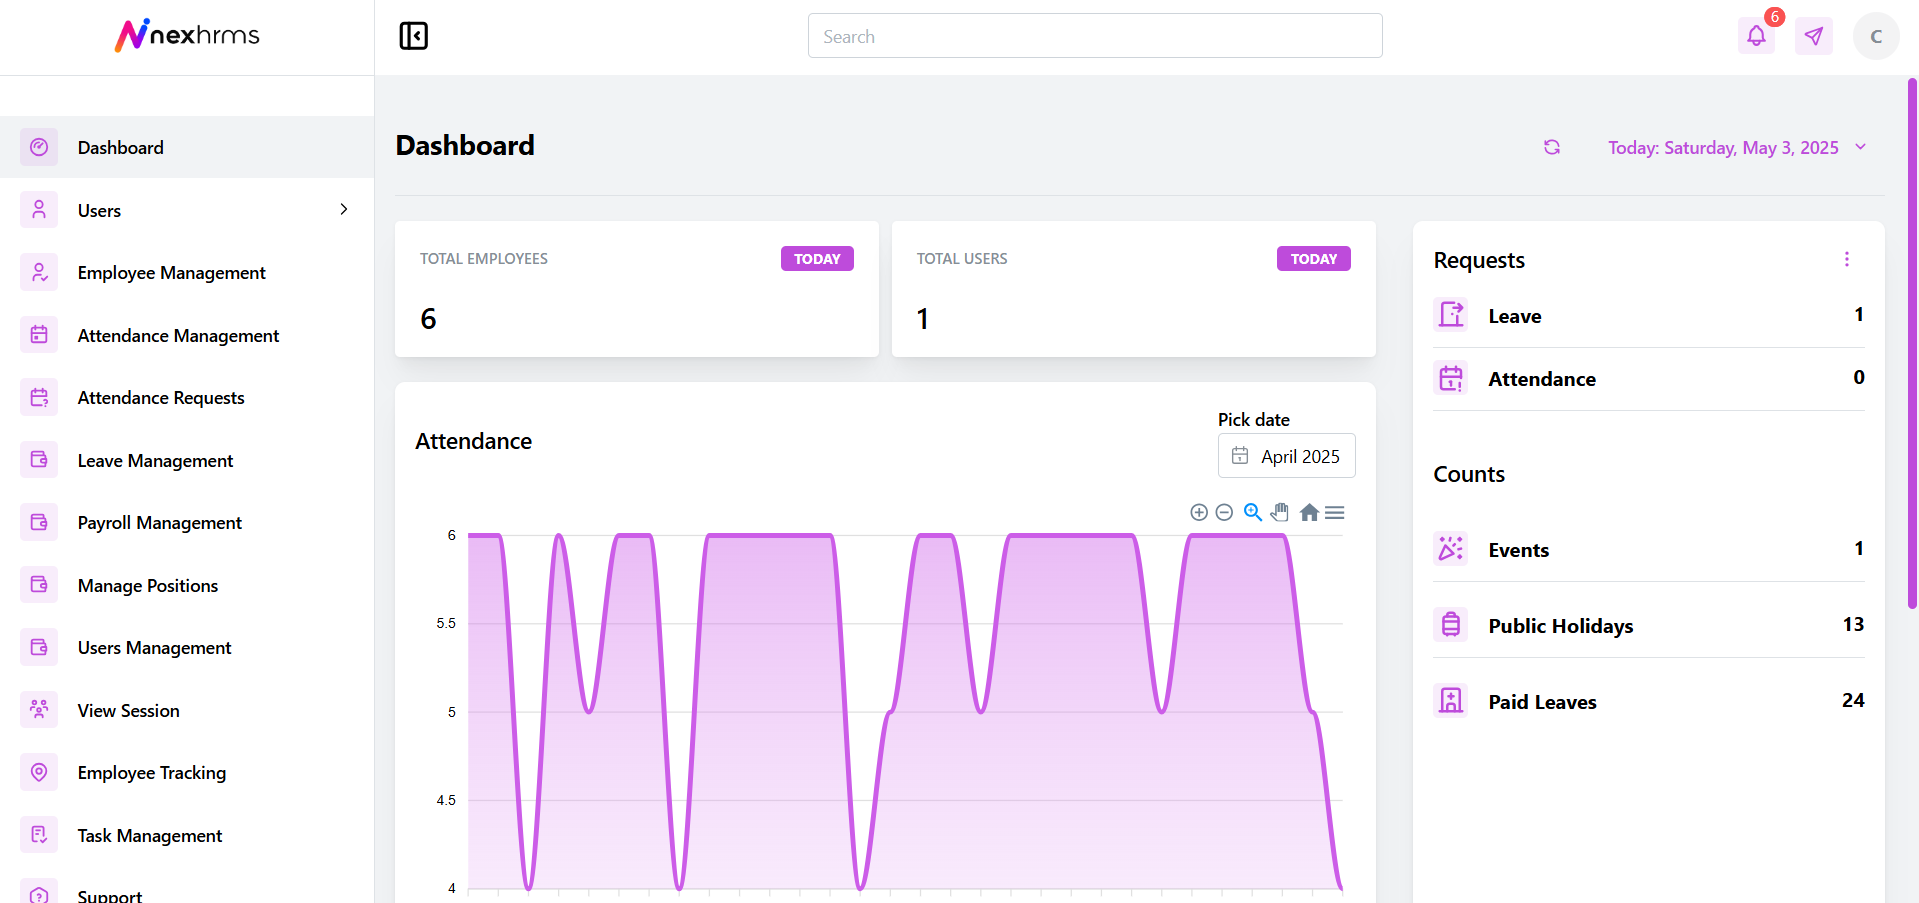The width and height of the screenshot is (1919, 903).
Task: Click the calendar icon in date picker
Action: 1240,456
